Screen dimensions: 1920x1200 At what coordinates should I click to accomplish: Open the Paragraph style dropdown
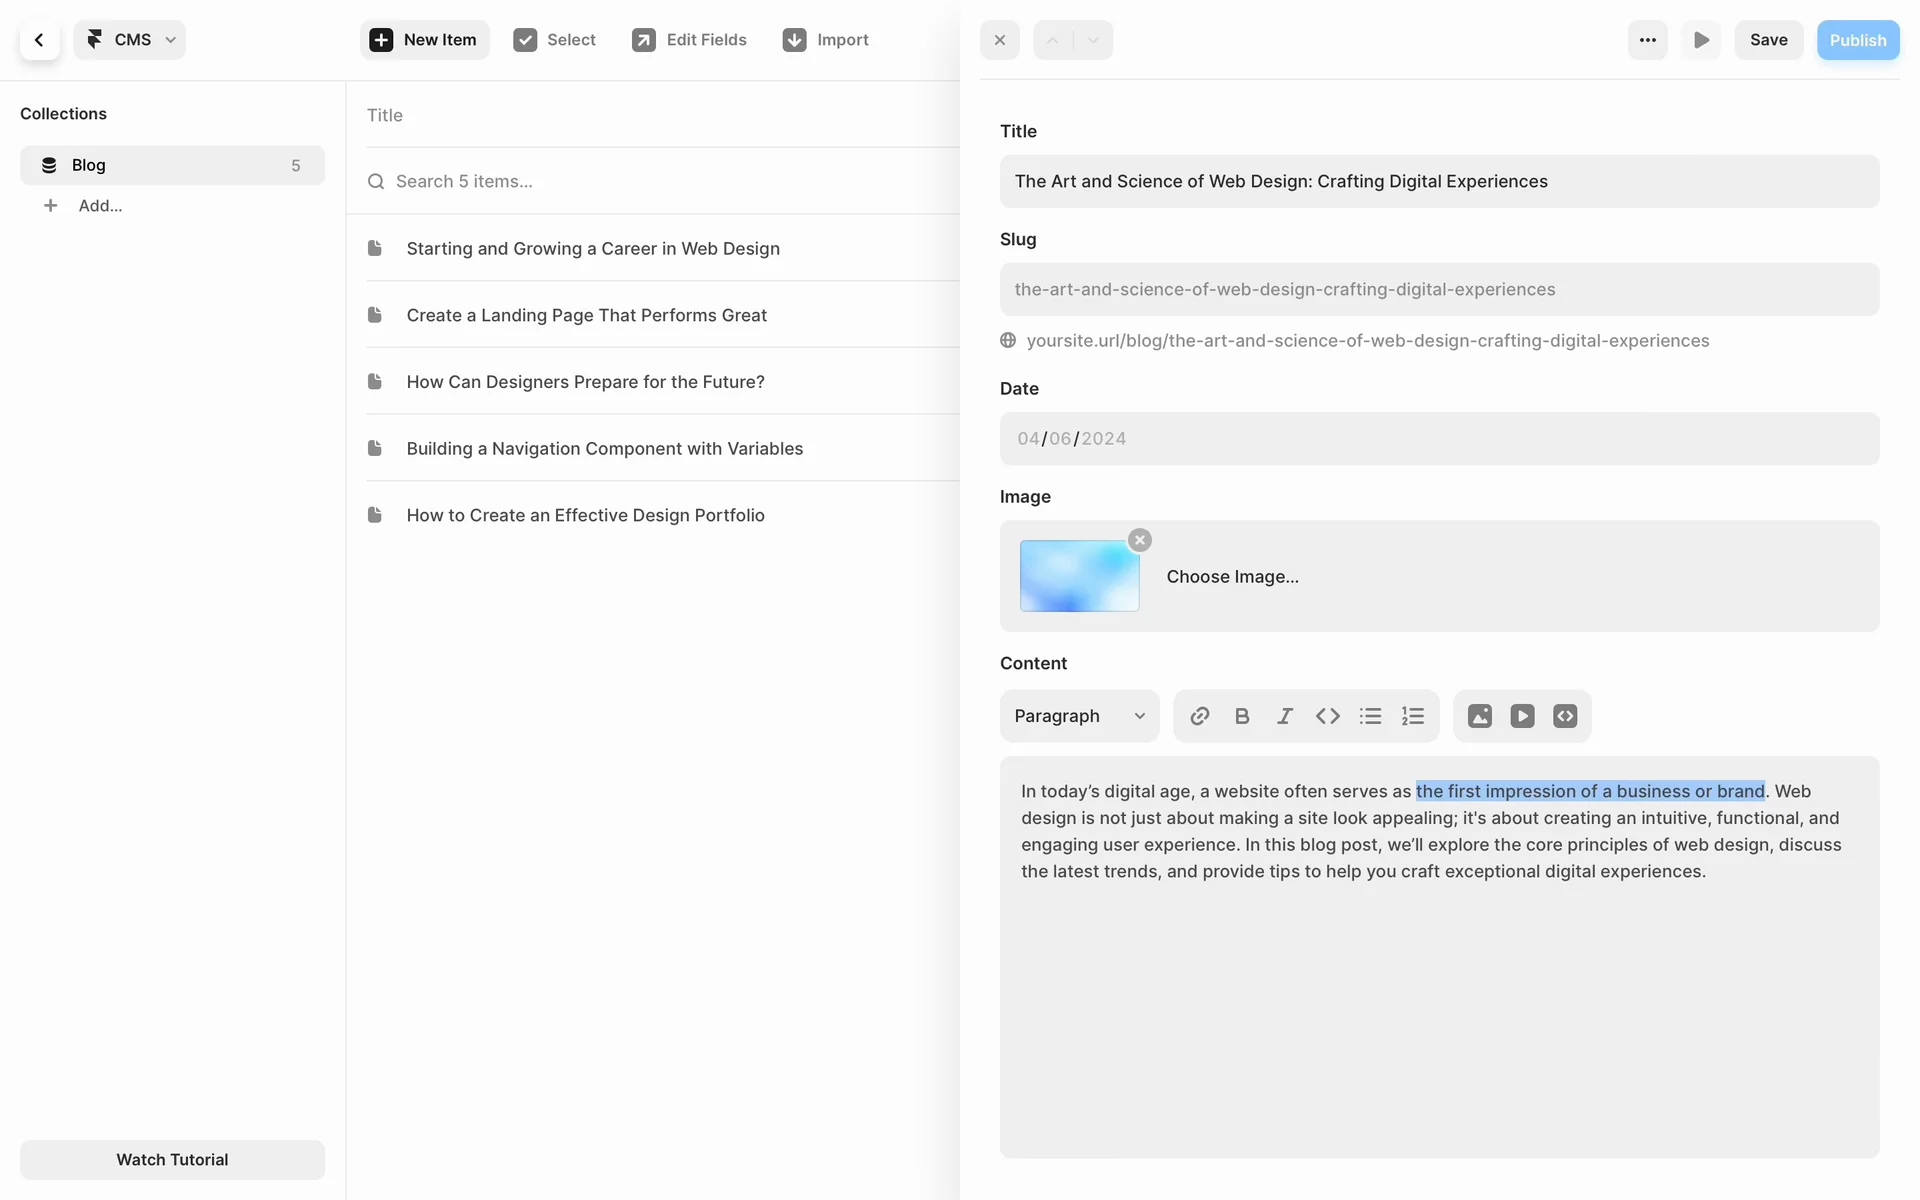pos(1079,716)
